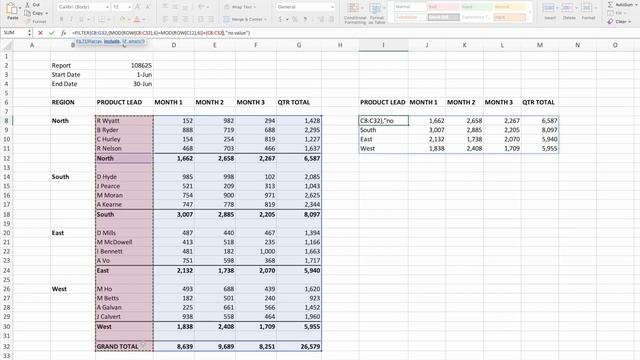Viewport: 640px width, 360px height.
Task: Open the Copy options arrow
Action: click(46, 13)
